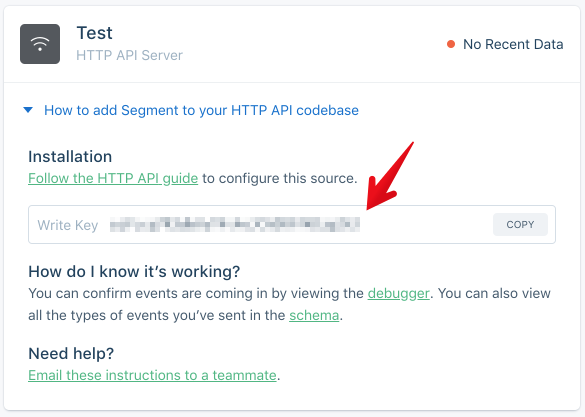Click How to add Segment heading link

click(201, 110)
